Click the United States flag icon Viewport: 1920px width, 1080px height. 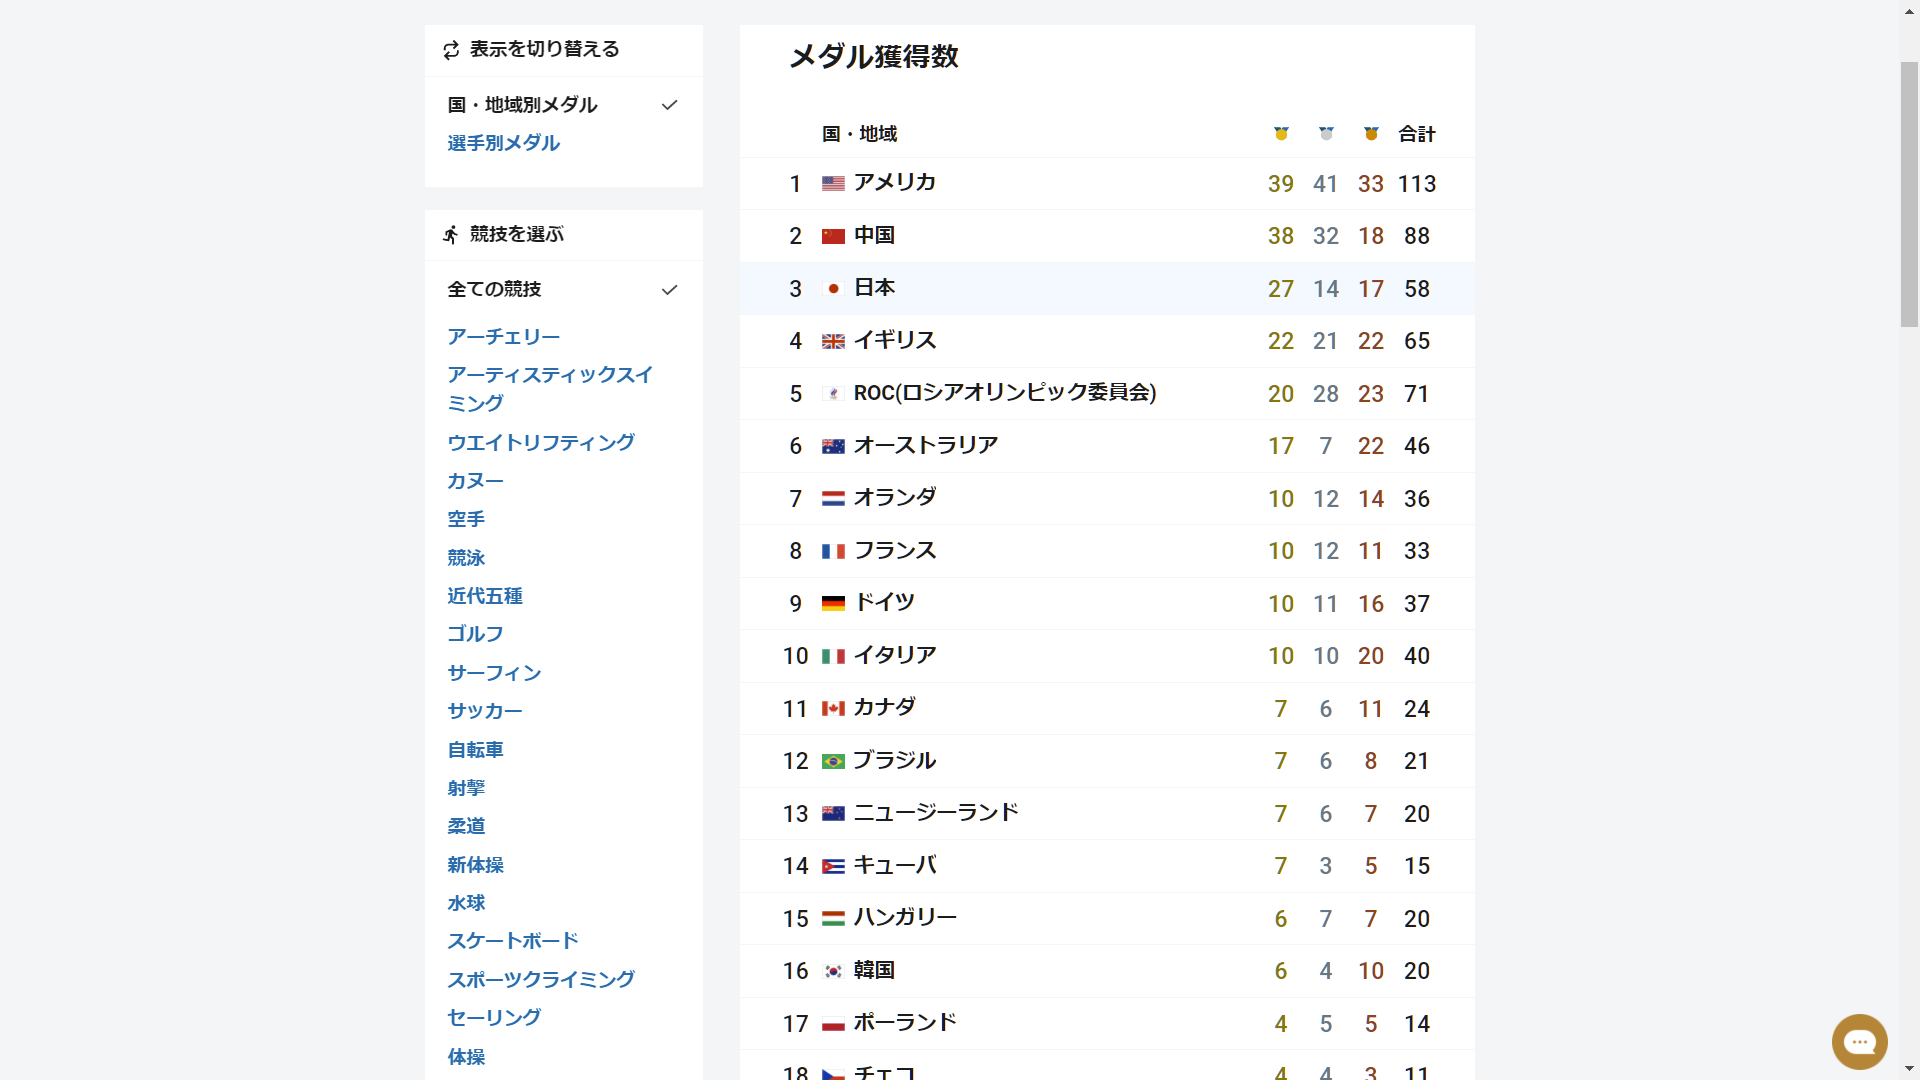tap(833, 184)
